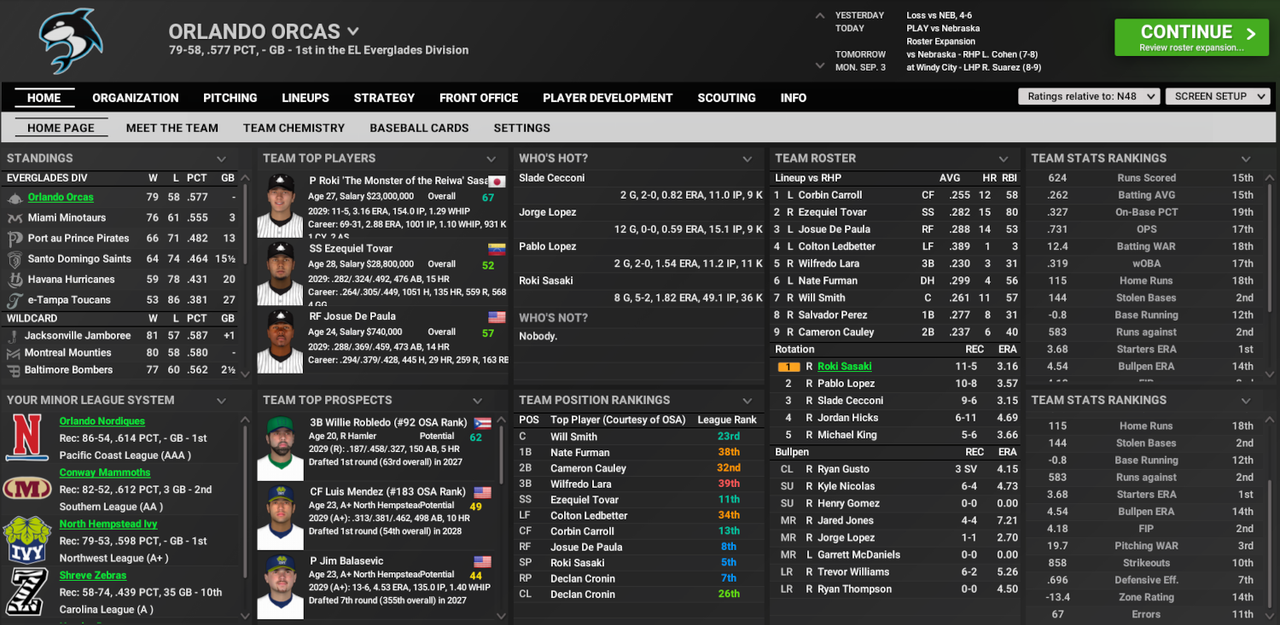Open the Front Office menu
This screenshot has height=625, width=1280.
click(479, 98)
